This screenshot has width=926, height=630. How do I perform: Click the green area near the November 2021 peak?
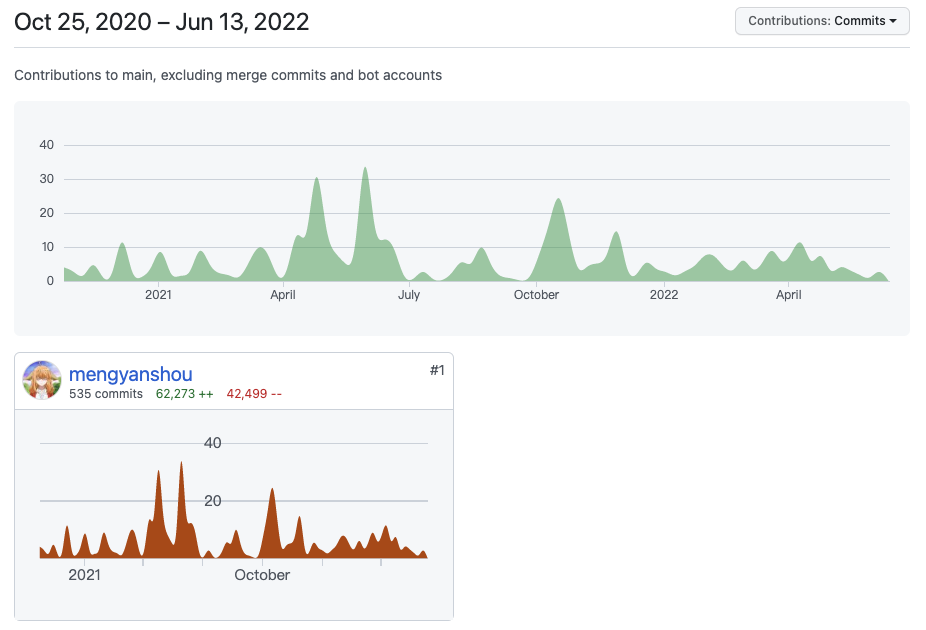tap(557, 230)
